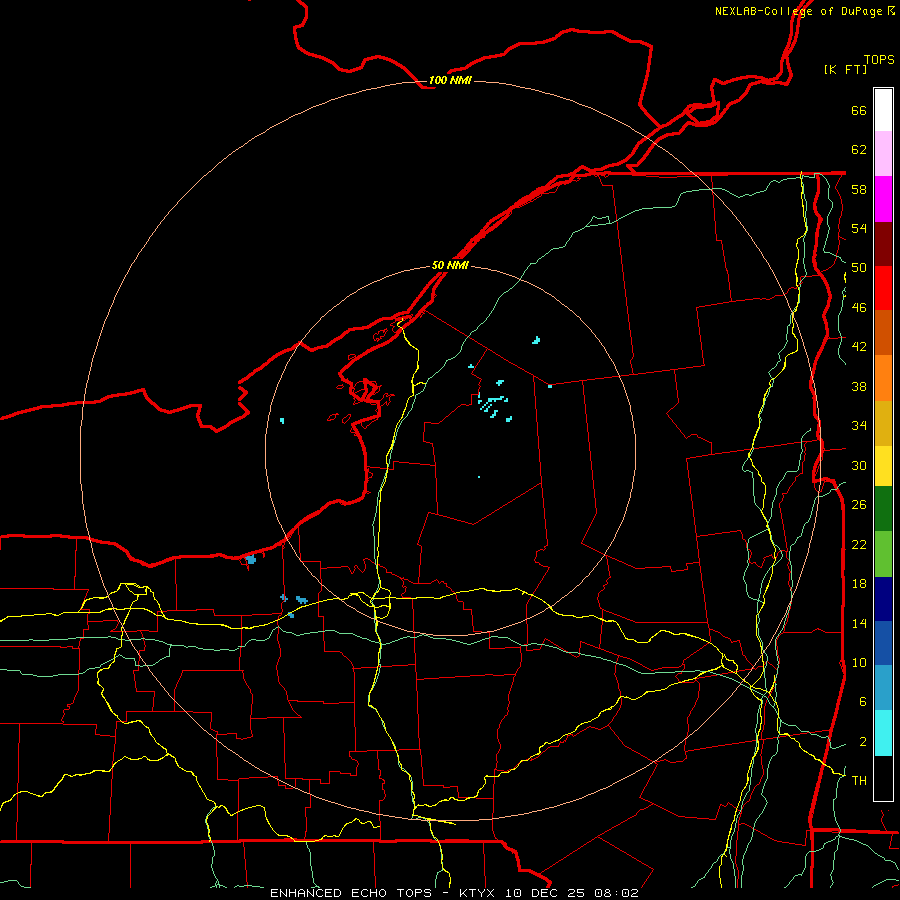The width and height of the screenshot is (900, 900).
Task: Click the bright orange legend color segment
Action: [x=883, y=378]
